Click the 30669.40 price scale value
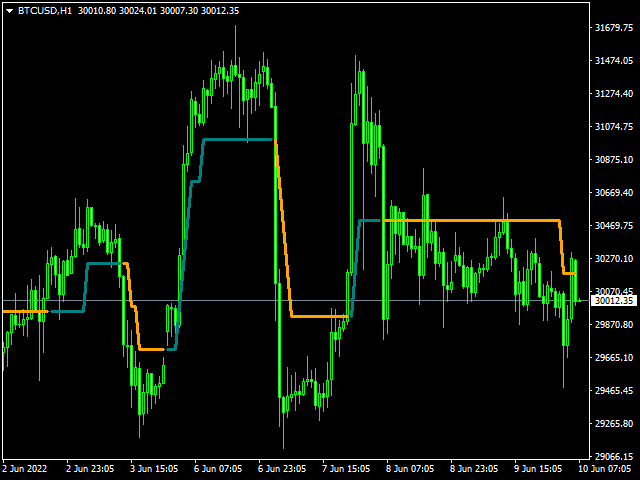 point(614,193)
